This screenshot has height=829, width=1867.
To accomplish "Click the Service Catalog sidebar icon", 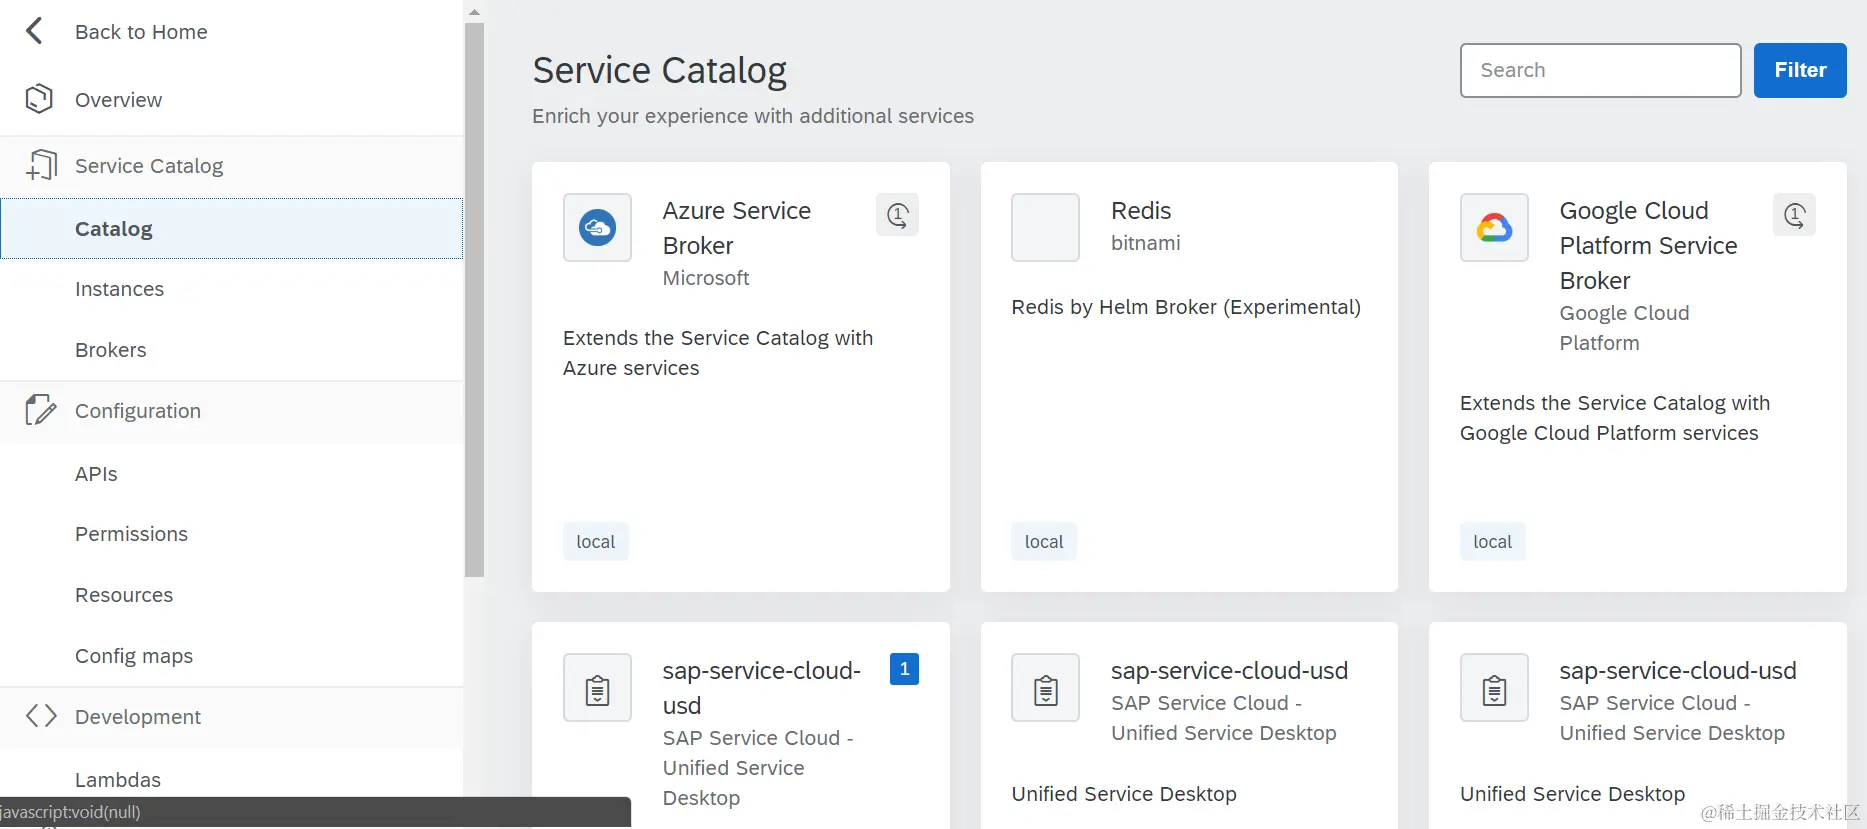I will click(x=41, y=165).
